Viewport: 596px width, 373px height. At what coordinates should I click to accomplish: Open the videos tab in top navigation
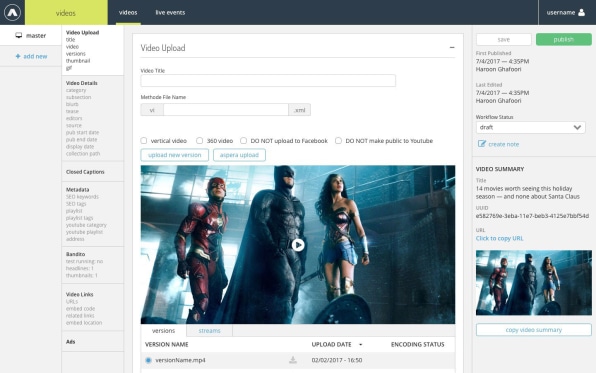(x=128, y=13)
